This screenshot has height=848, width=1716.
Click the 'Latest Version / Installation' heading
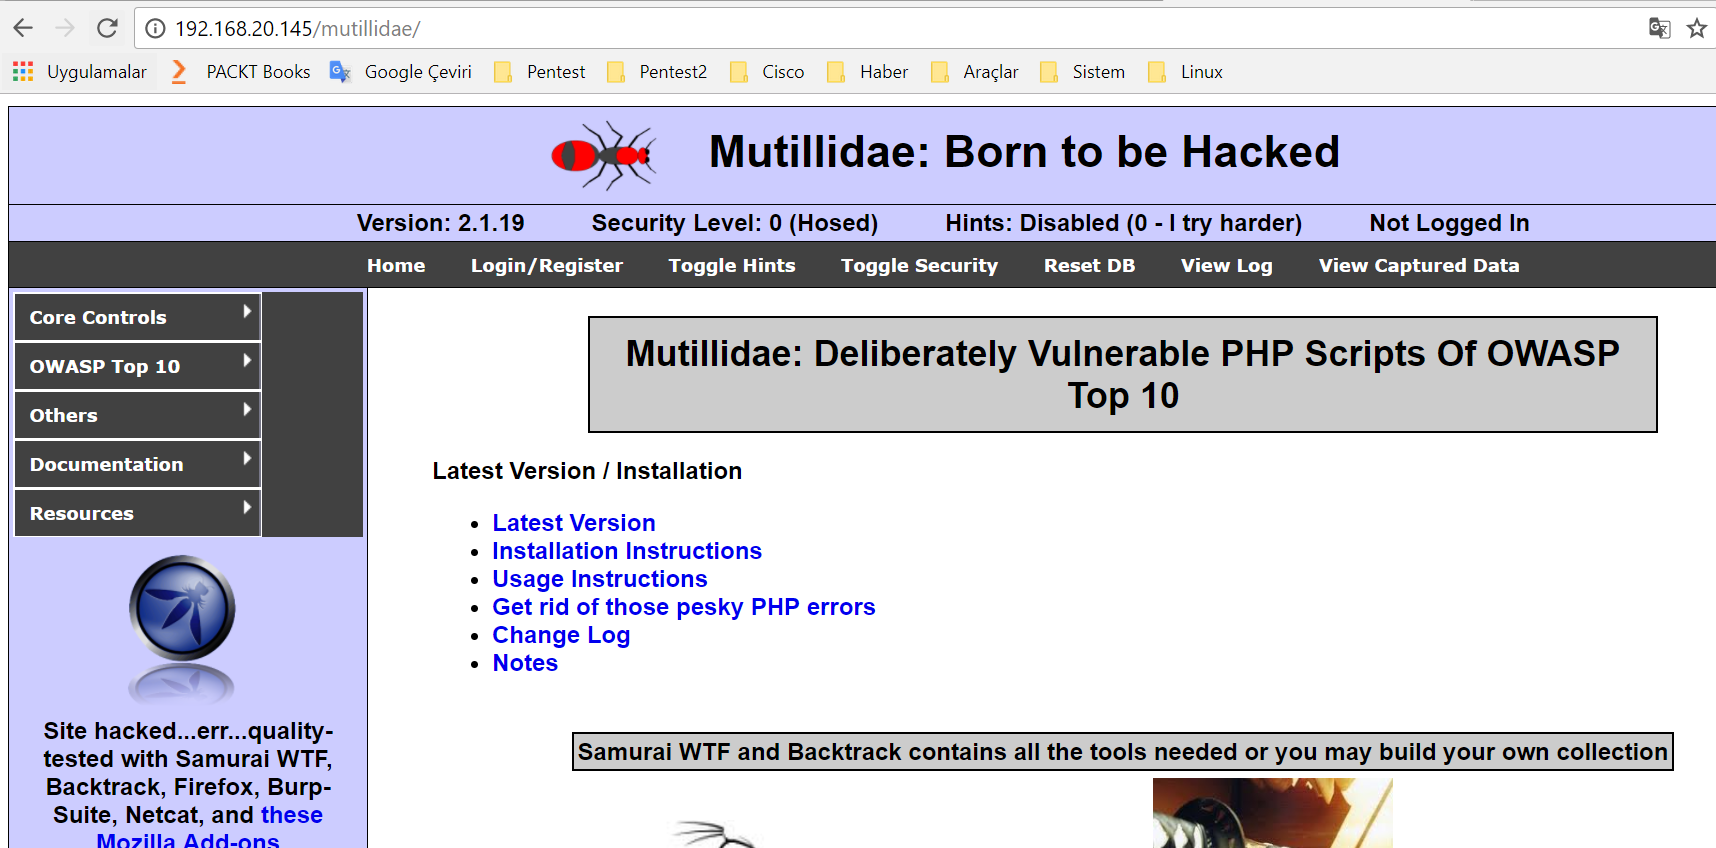pyautogui.click(x=587, y=471)
